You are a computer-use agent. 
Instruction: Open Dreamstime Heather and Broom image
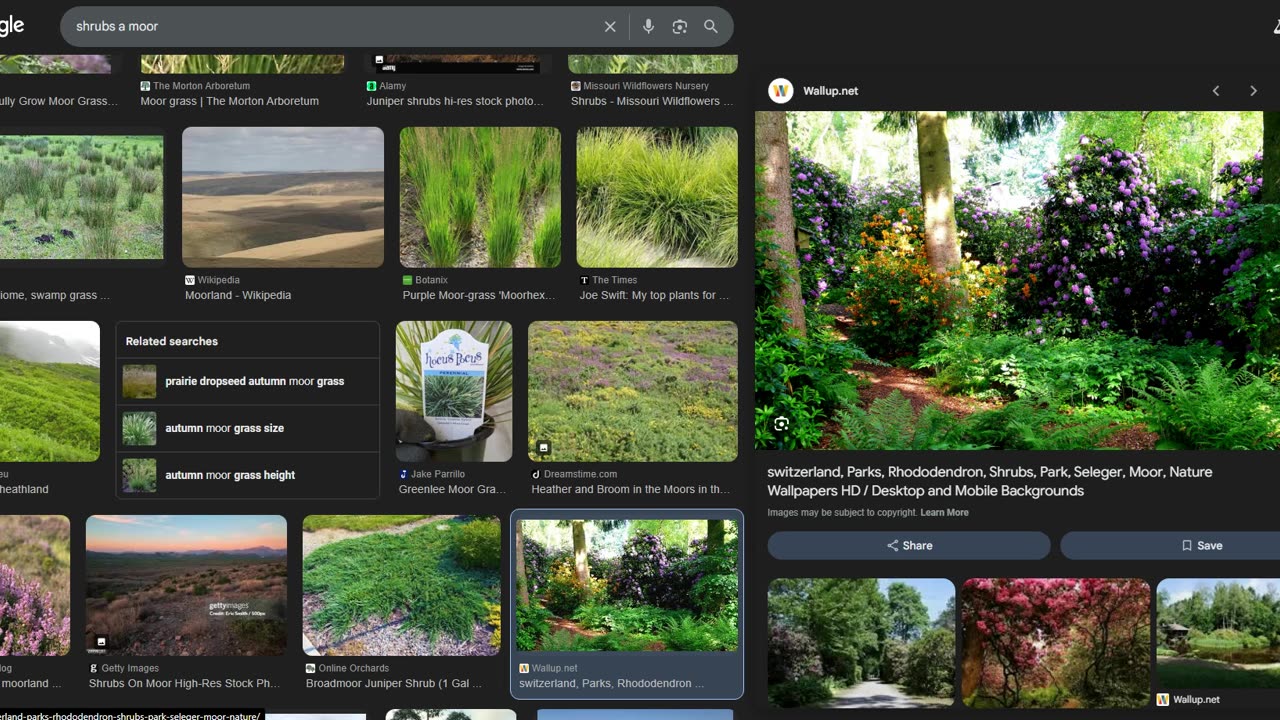(x=633, y=391)
